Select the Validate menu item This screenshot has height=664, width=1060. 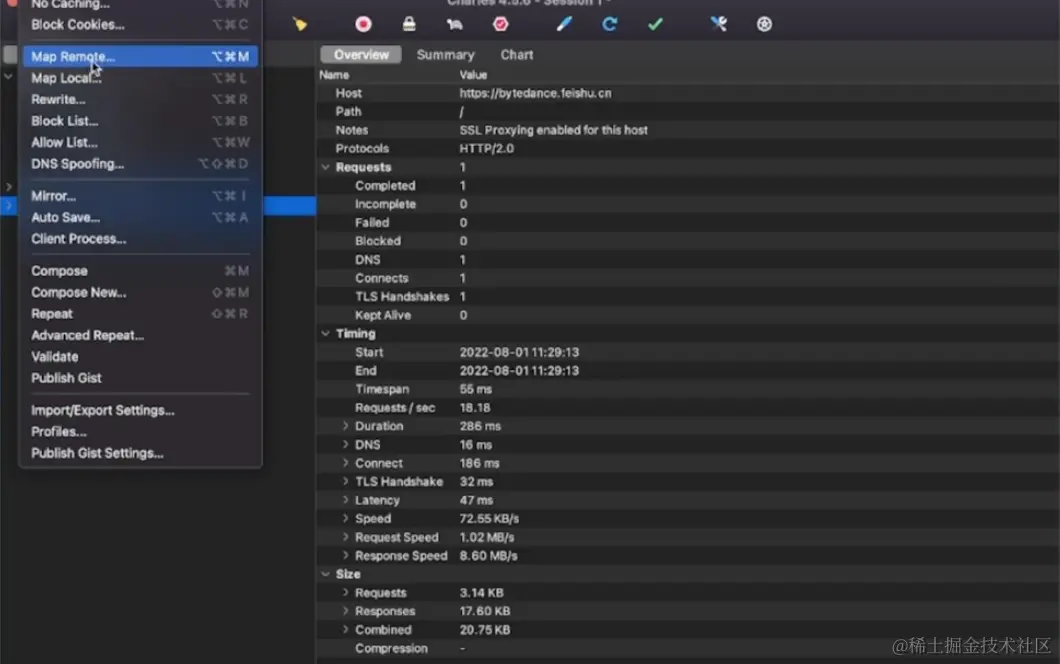coord(140,356)
